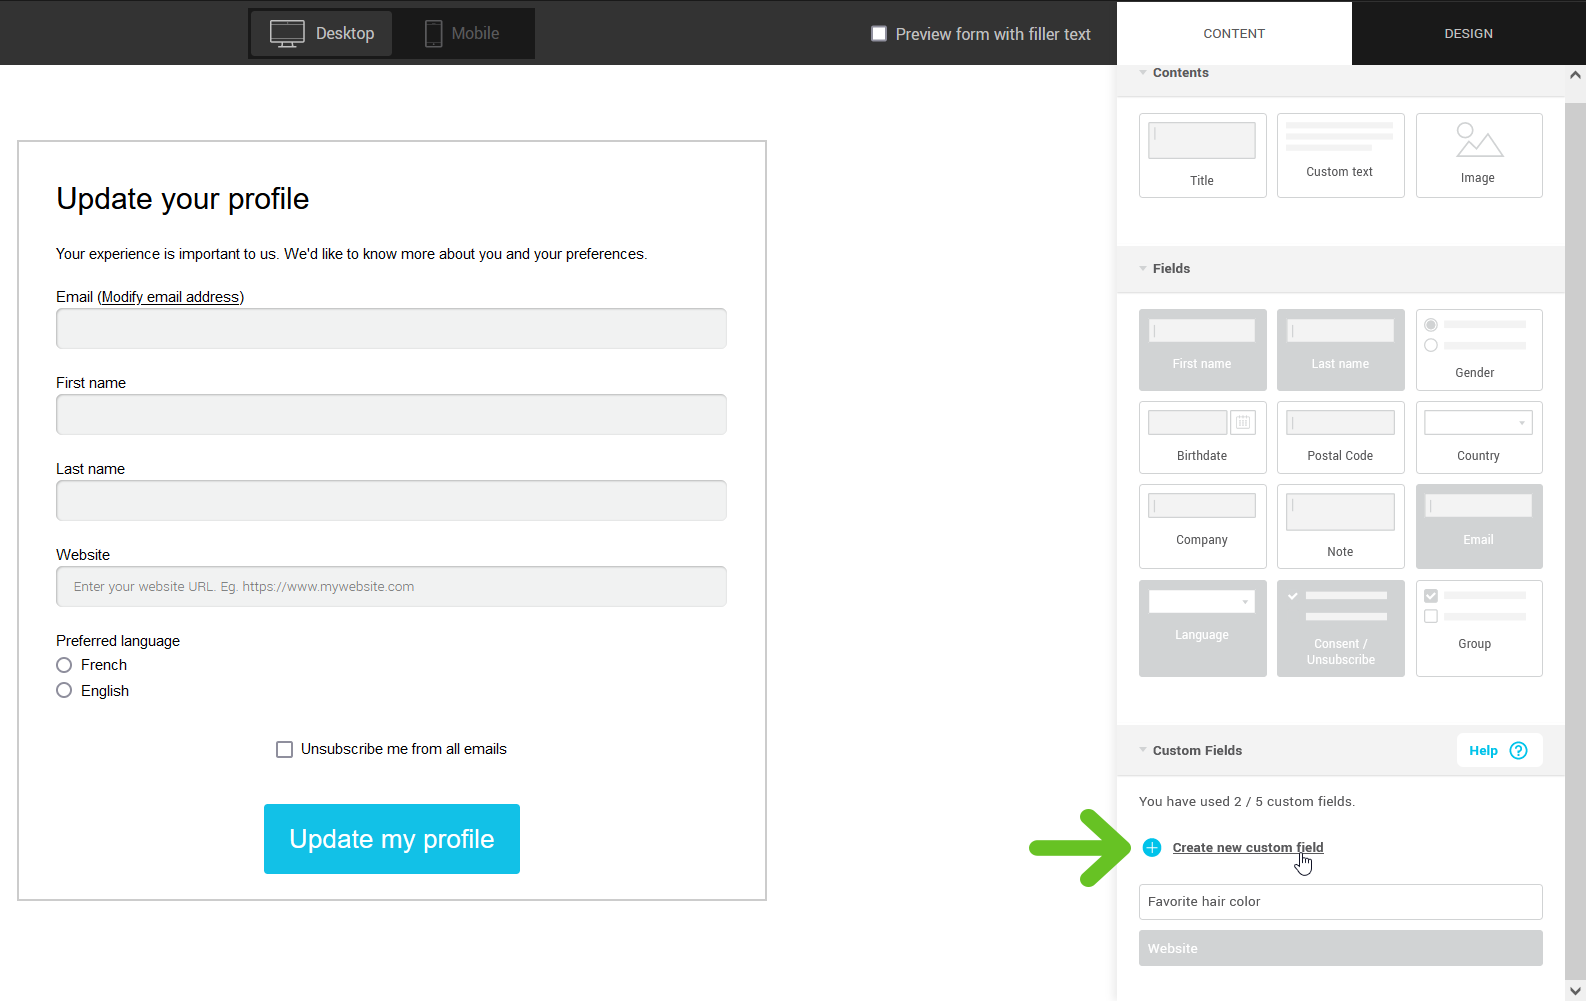The width and height of the screenshot is (1586, 1001).
Task: Click the Last name input field
Action: (x=391, y=500)
